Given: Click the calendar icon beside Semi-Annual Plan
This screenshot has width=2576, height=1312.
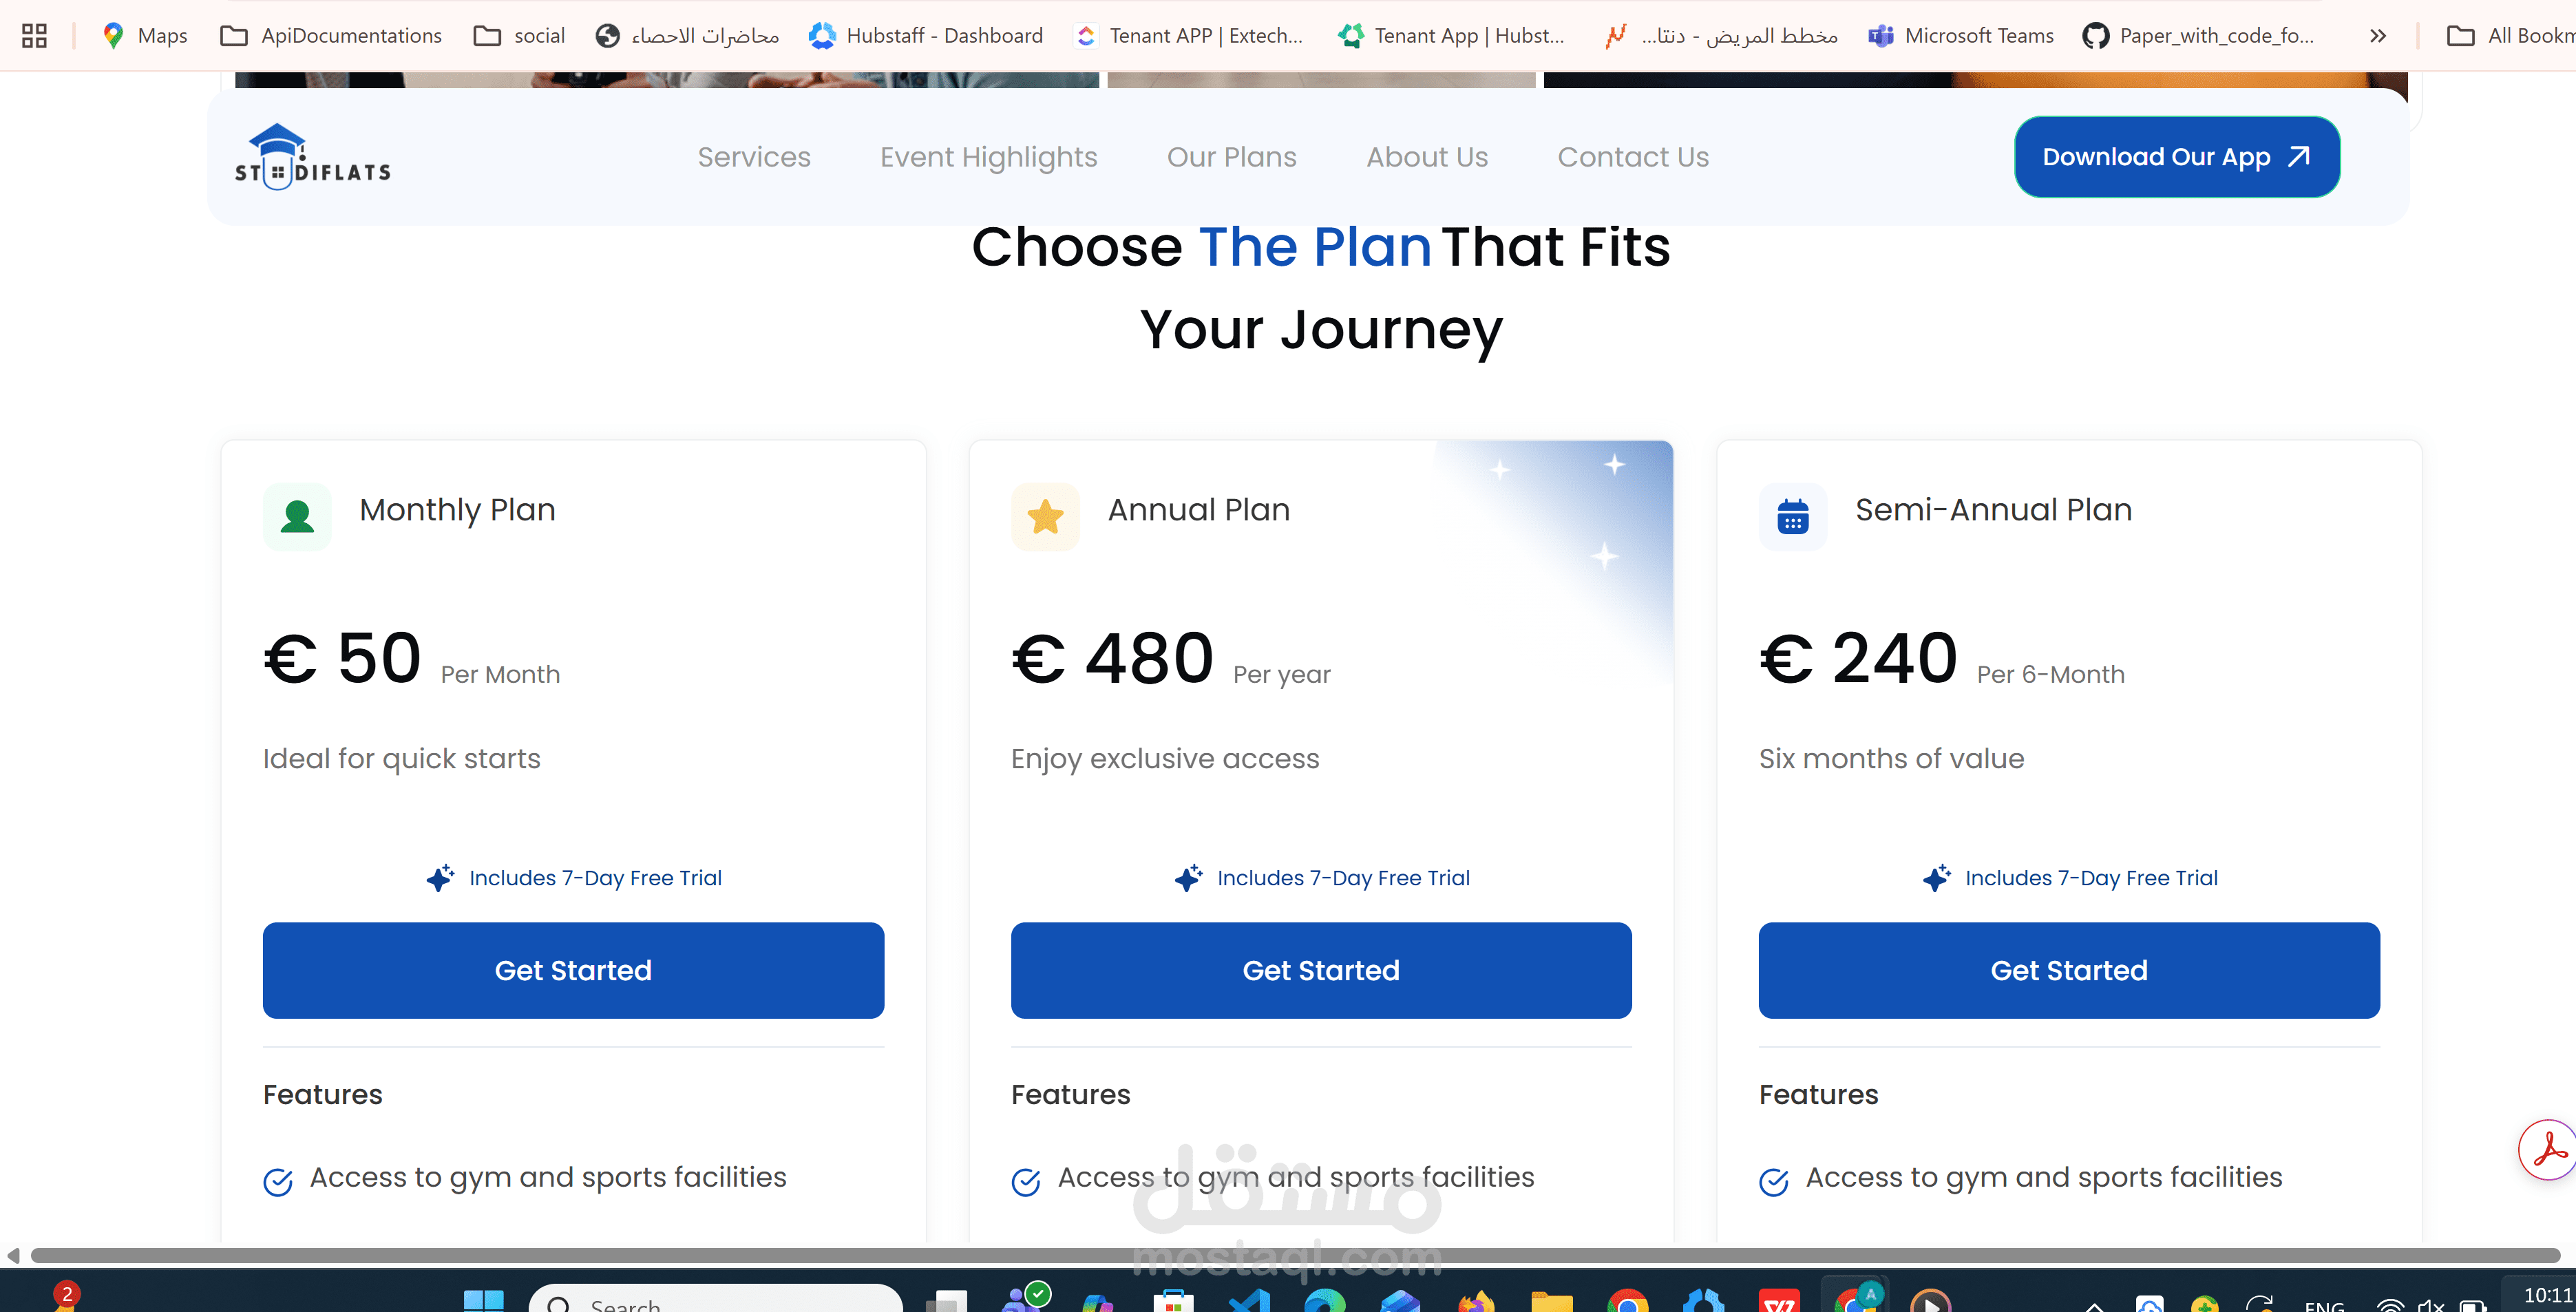Looking at the screenshot, I should coord(1792,516).
